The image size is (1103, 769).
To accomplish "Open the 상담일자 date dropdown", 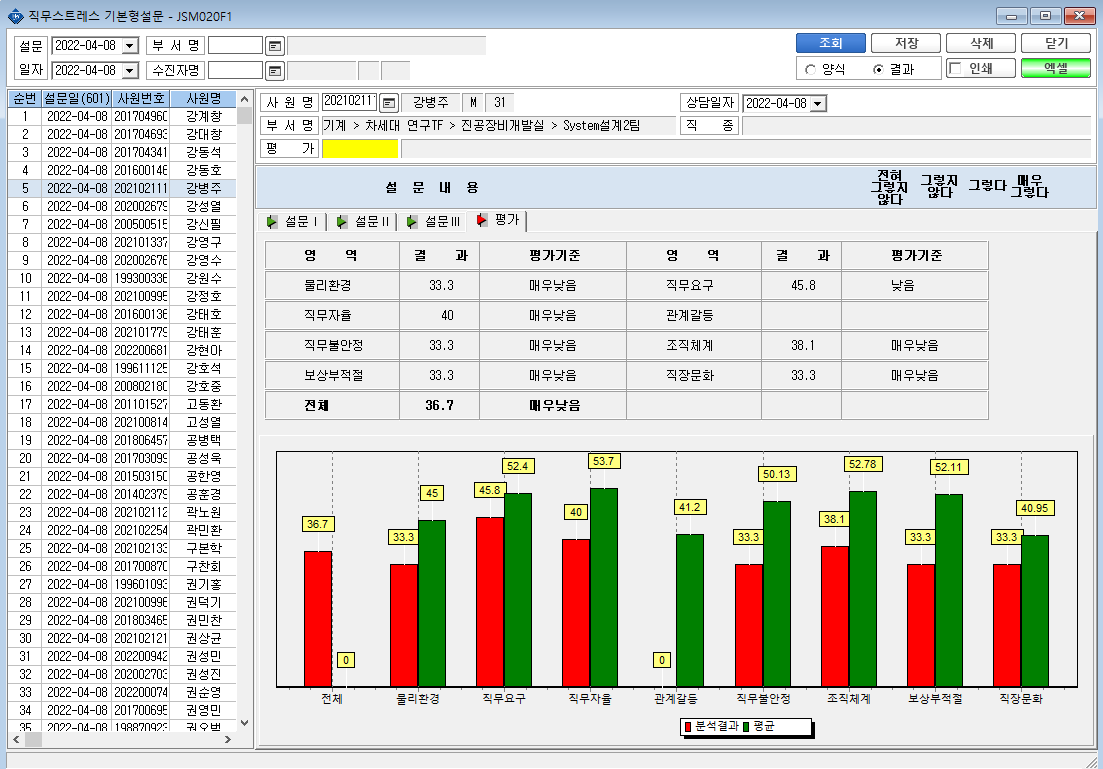I will click(x=818, y=103).
